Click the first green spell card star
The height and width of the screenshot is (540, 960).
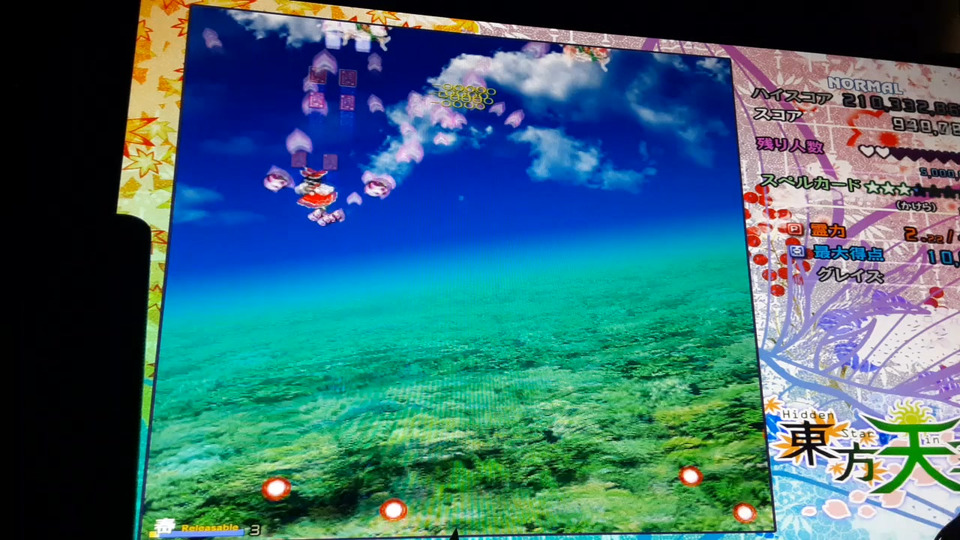[872, 187]
